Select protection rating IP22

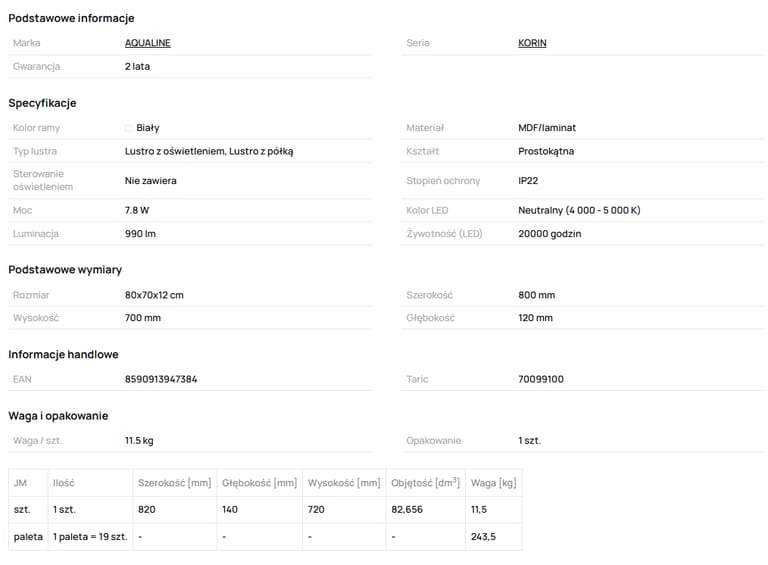tap(528, 181)
